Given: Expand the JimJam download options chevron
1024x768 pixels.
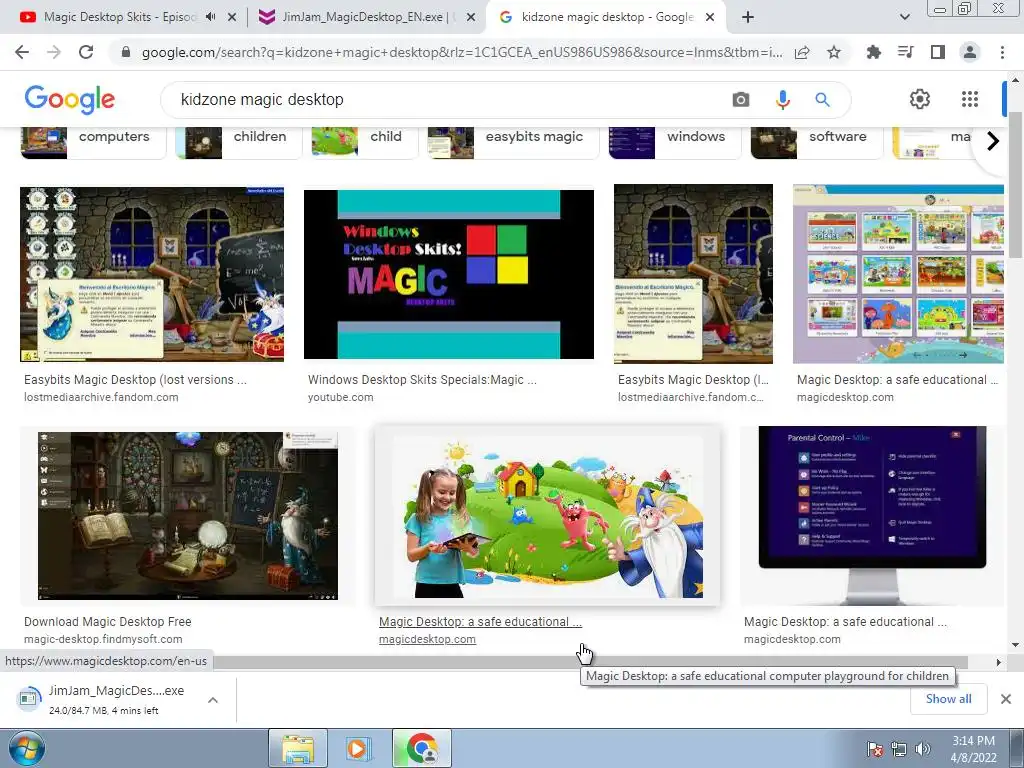Looking at the screenshot, I should pos(213,700).
